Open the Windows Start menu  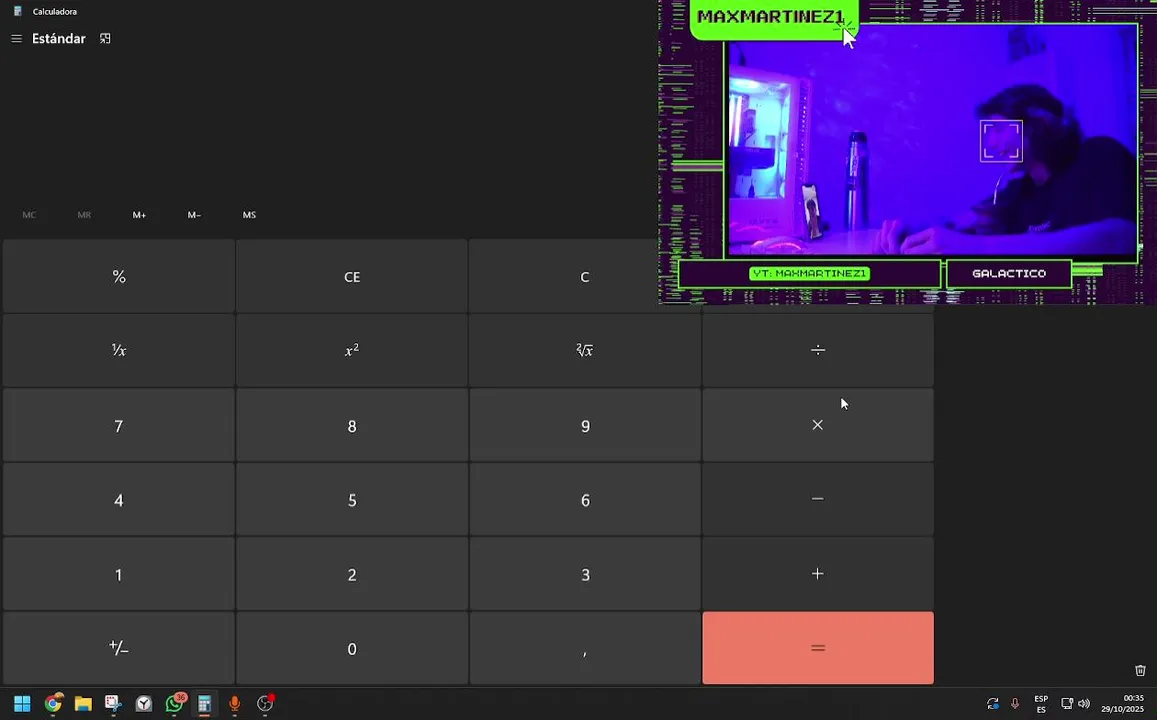tap(22, 703)
